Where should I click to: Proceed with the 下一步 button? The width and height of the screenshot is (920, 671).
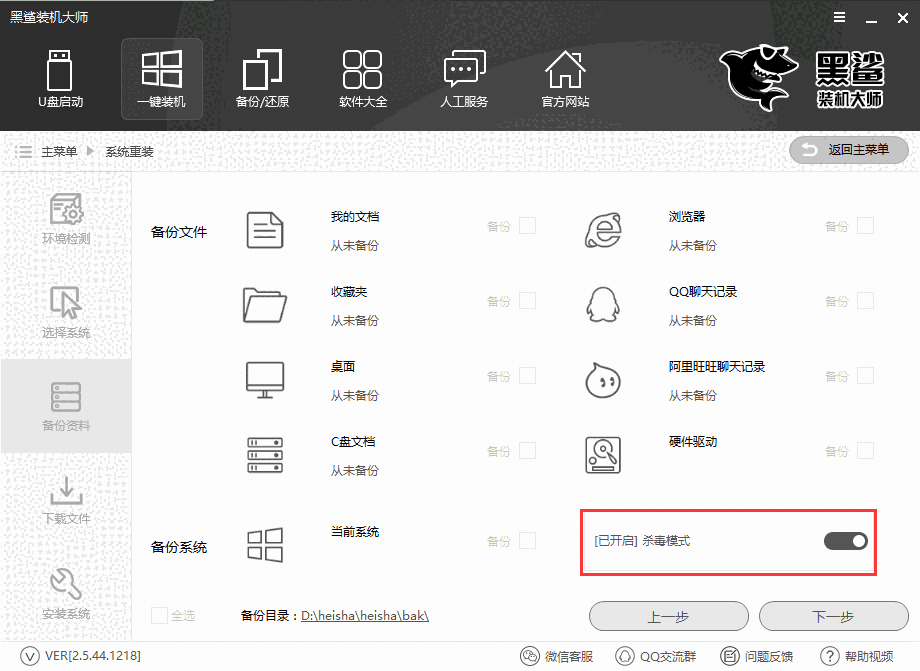(833, 616)
